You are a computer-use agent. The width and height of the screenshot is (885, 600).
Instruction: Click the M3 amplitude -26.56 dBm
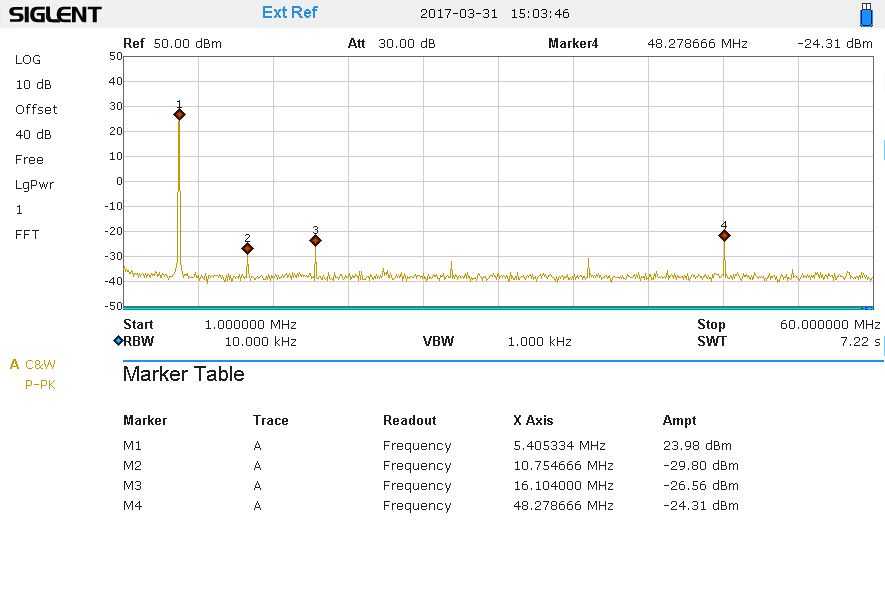[700, 486]
